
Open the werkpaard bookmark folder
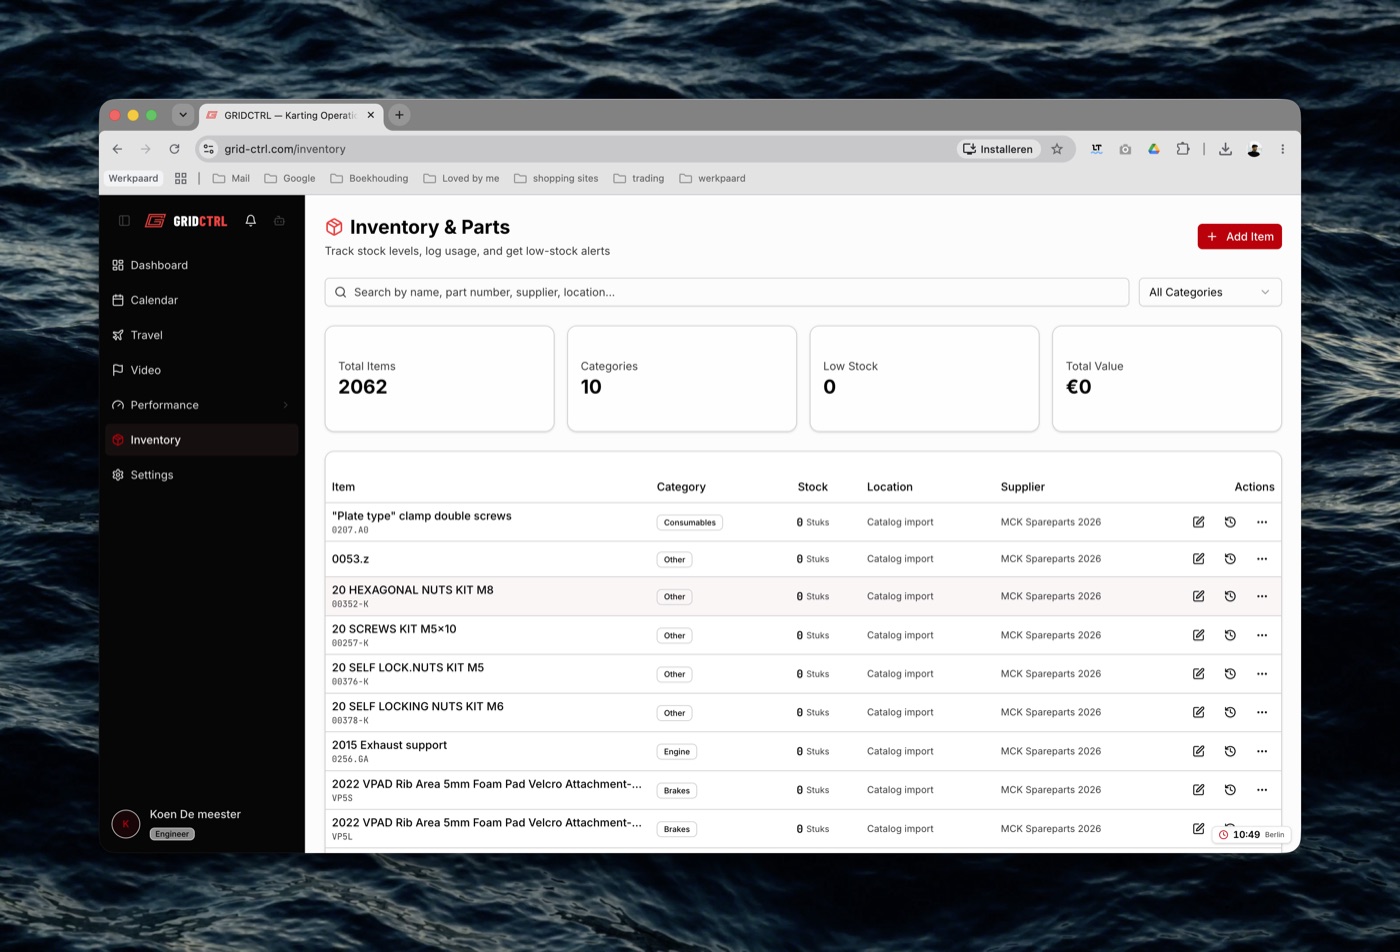(712, 178)
